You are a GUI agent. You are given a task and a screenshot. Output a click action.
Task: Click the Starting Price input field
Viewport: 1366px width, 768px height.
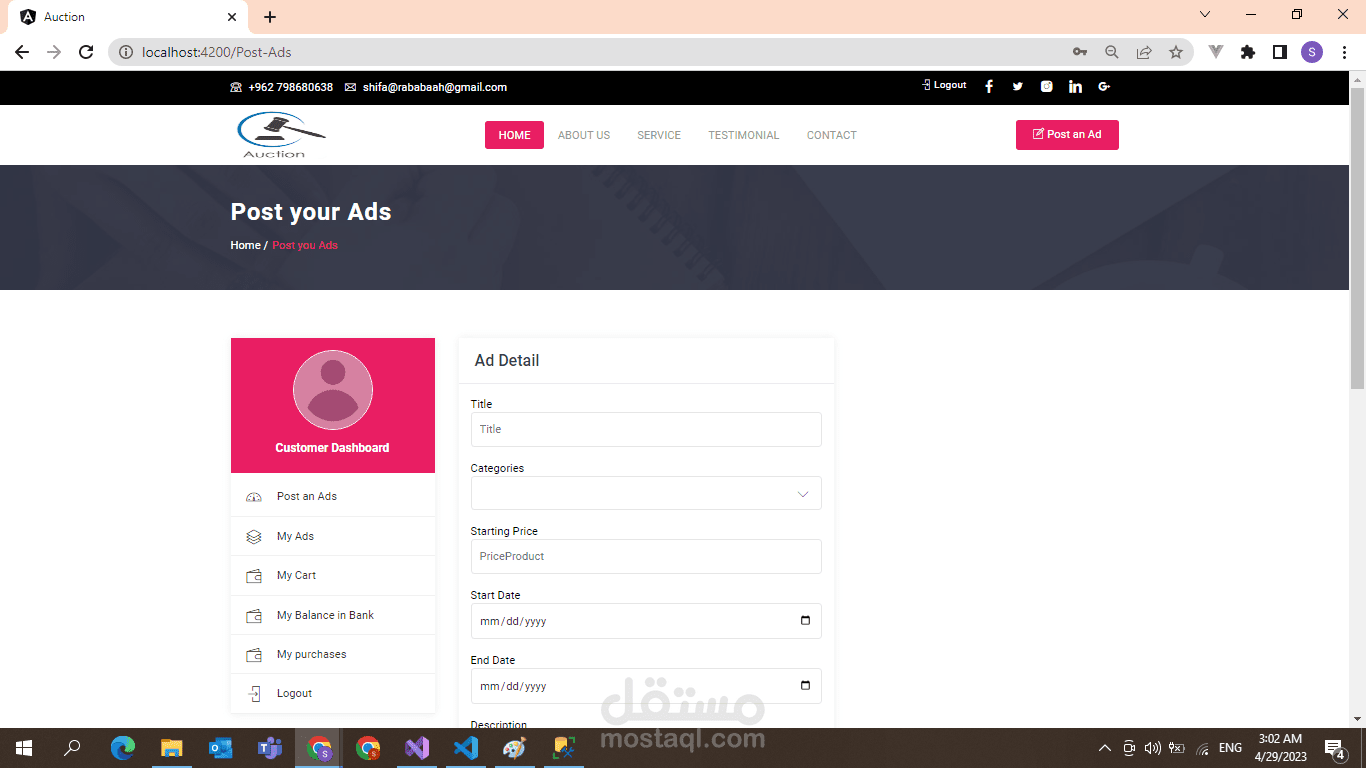click(646, 556)
